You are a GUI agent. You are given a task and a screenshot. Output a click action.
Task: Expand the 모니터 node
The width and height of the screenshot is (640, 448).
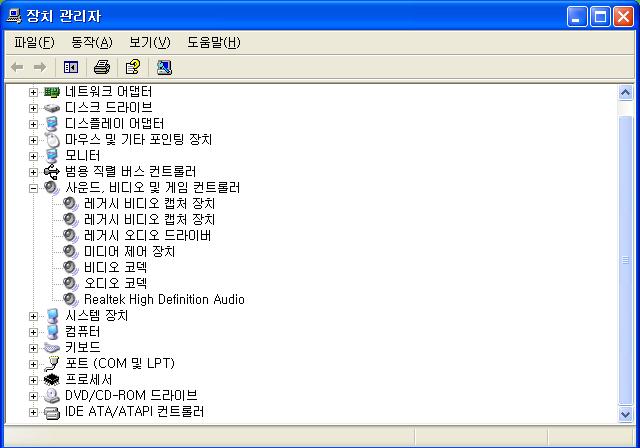tap(33, 156)
